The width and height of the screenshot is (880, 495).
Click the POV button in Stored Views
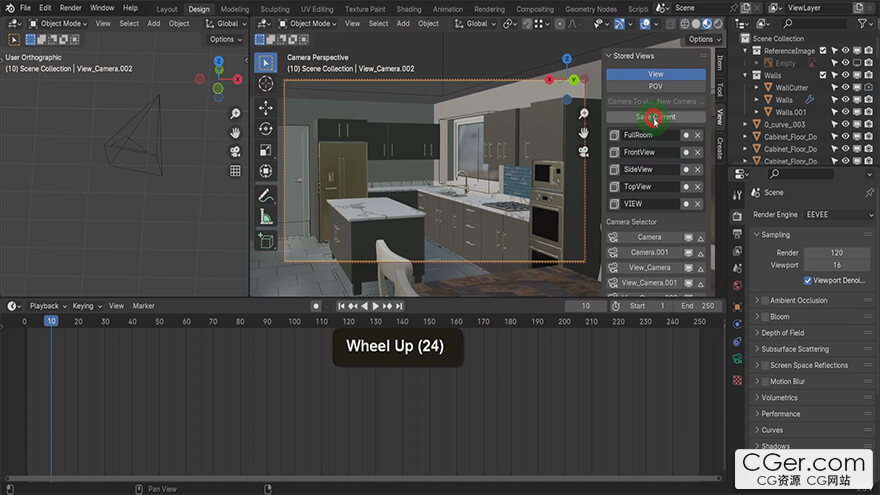656,87
